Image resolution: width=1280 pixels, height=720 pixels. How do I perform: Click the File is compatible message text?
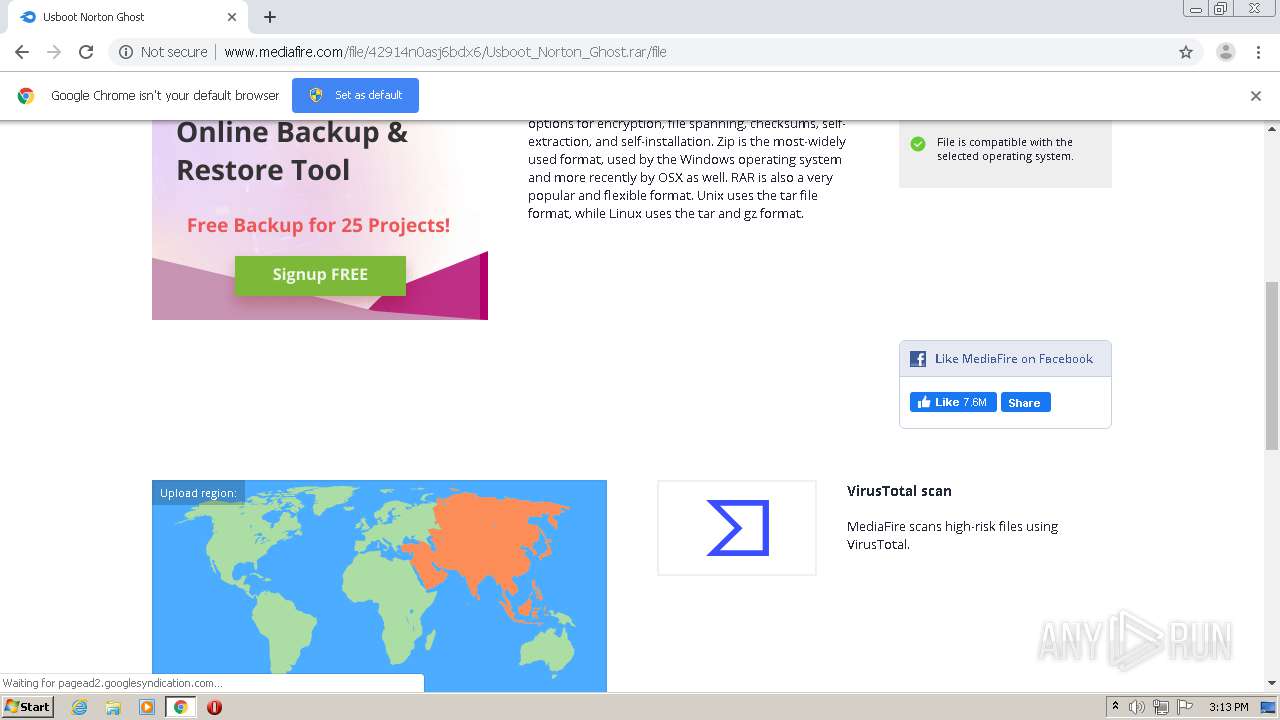1005,149
